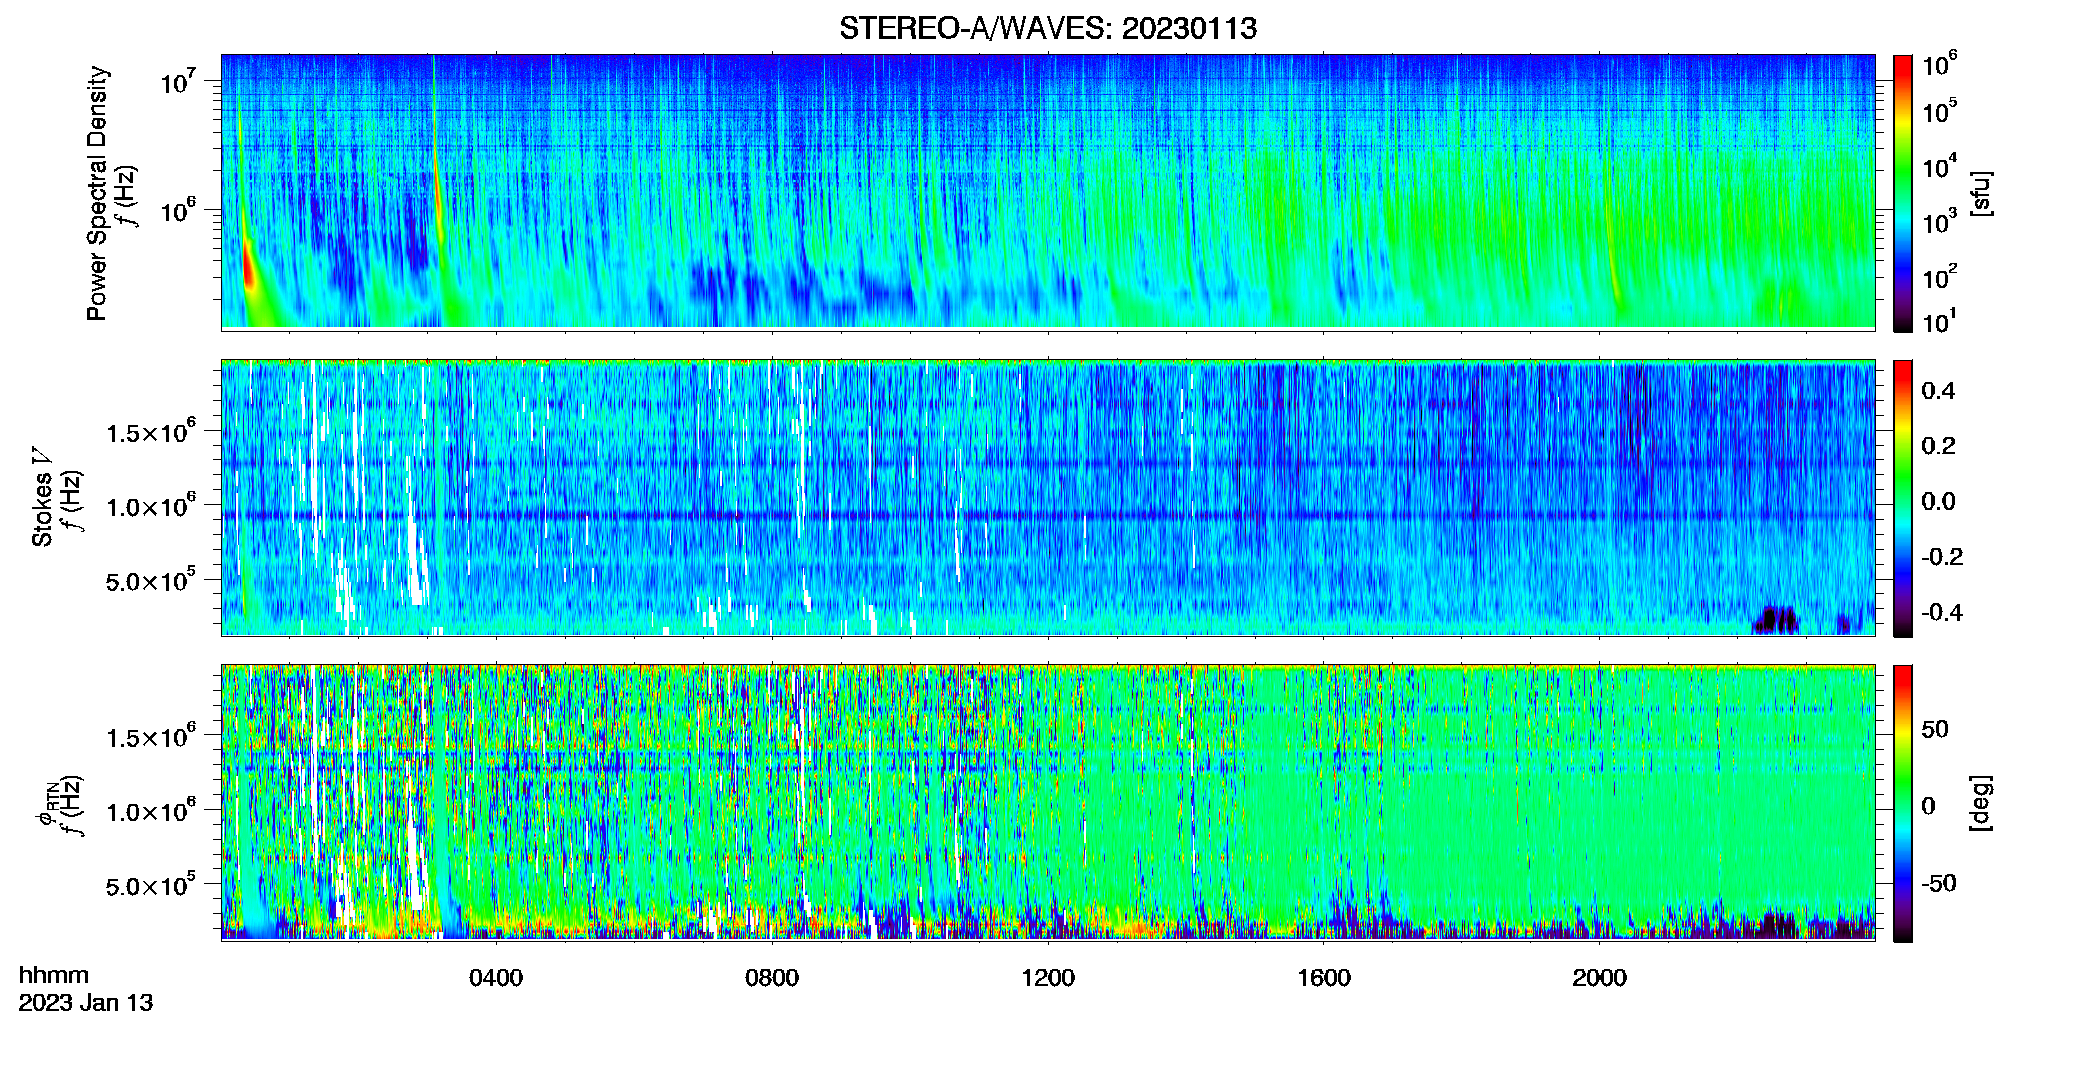The image size is (2096, 1080).
Task: Click the sfu power color bar
Action: tap(1902, 193)
